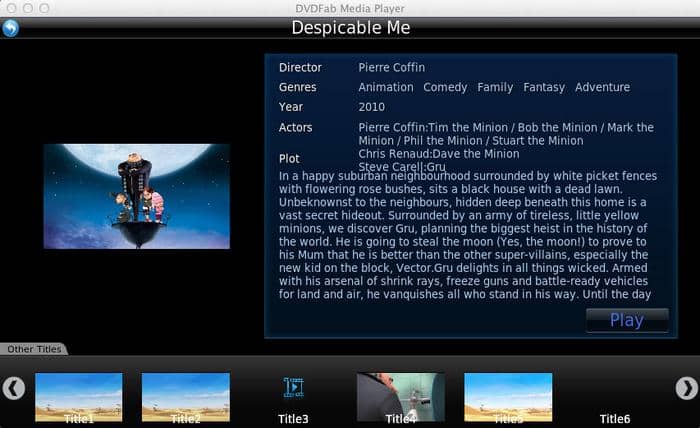Viewport: 700px width, 428px height.
Task: Click the blue back arrow icon
Action: click(10, 28)
